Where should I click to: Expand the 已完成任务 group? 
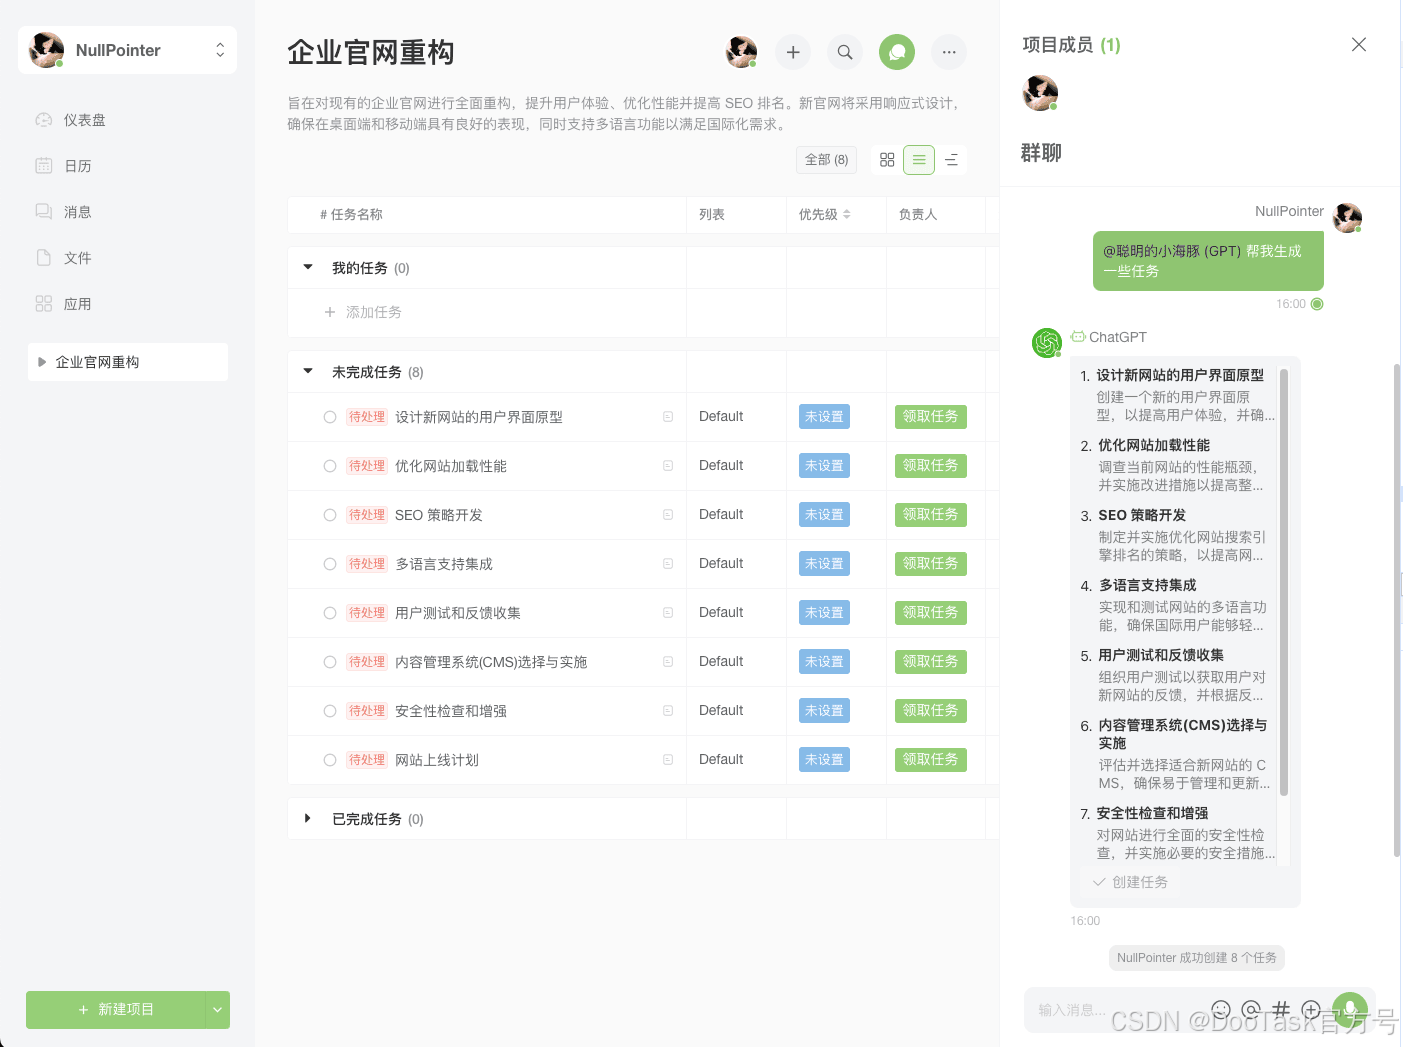click(x=308, y=819)
